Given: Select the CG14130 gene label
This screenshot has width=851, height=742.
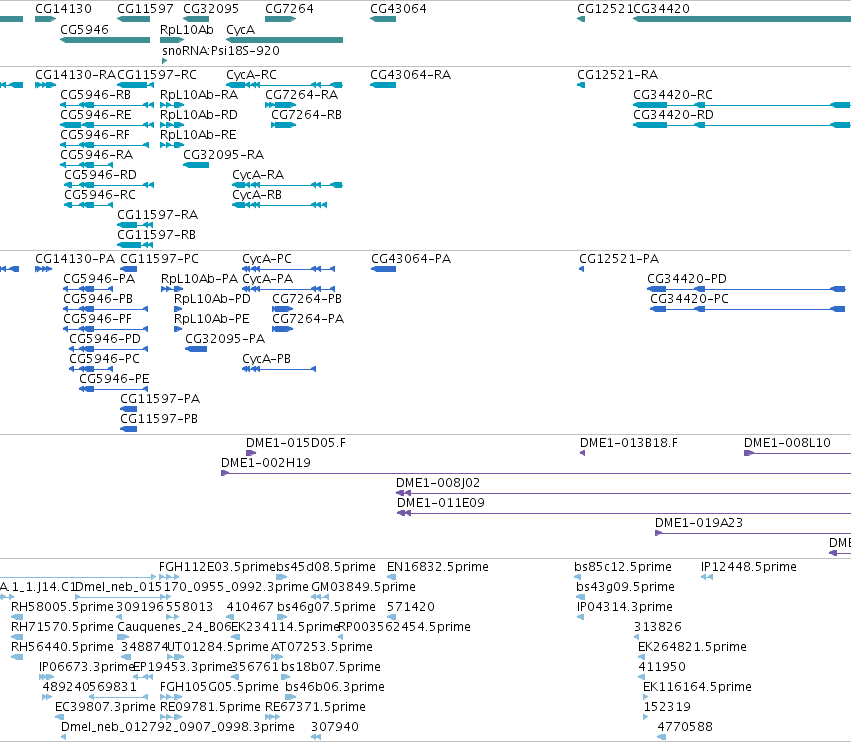Looking at the screenshot, I should tap(63, 9).
